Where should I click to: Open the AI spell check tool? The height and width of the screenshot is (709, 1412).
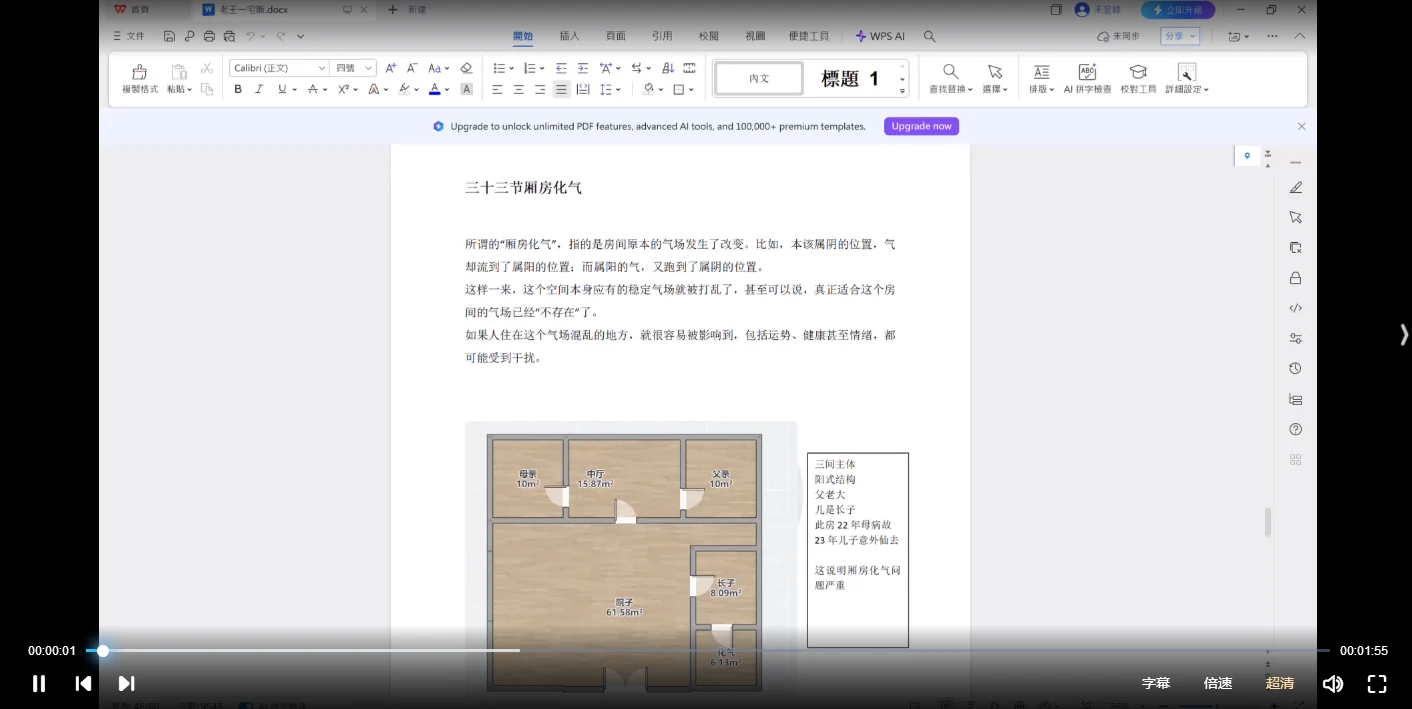(x=1086, y=79)
